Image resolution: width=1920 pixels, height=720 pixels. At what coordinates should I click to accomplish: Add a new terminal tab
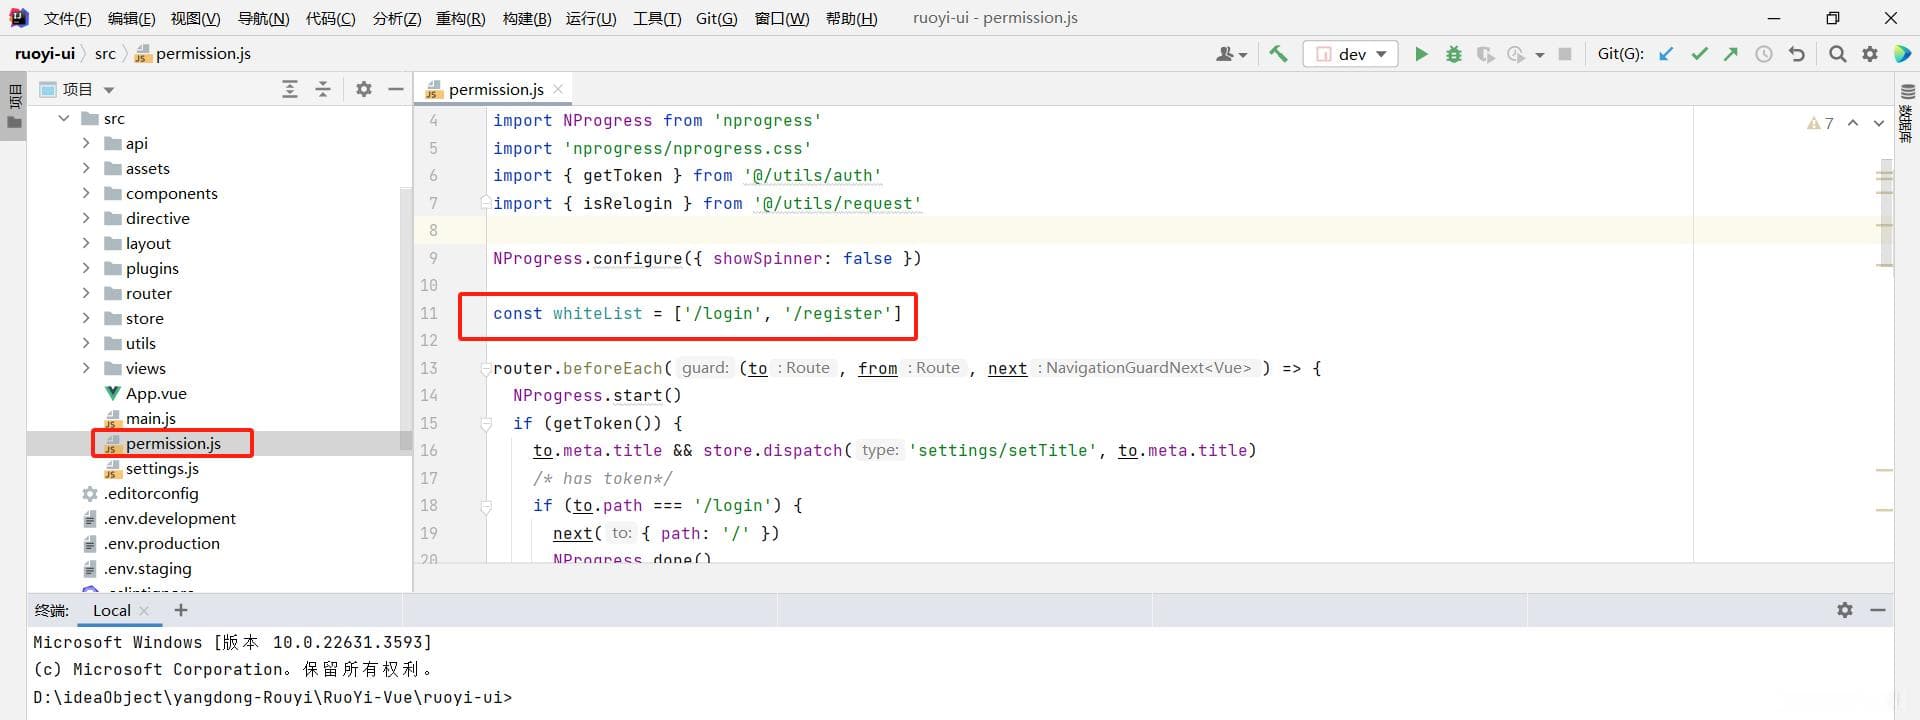[x=181, y=610]
